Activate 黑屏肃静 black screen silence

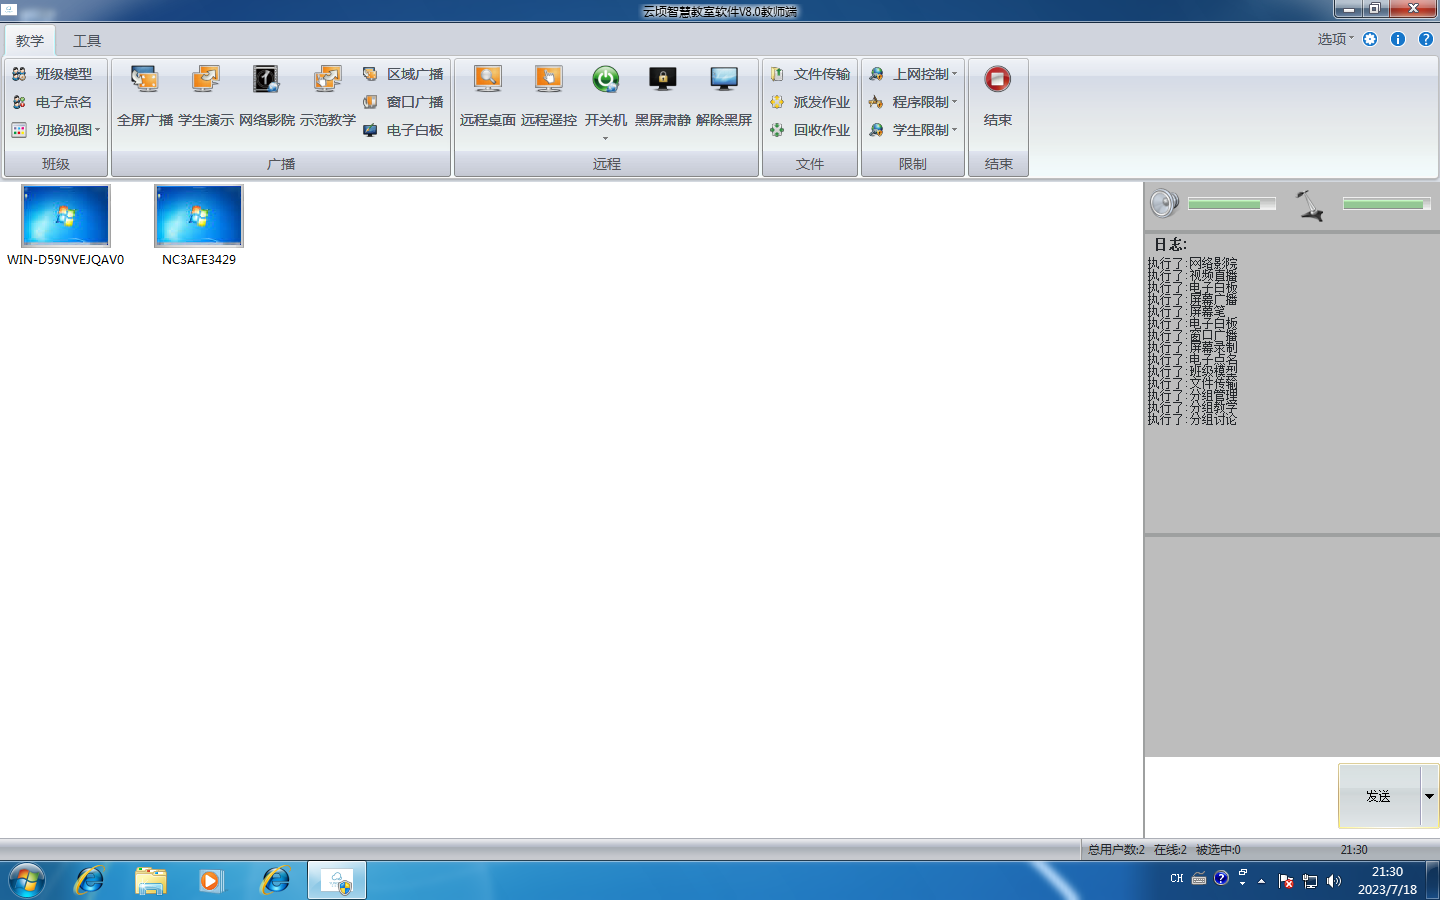(x=662, y=95)
